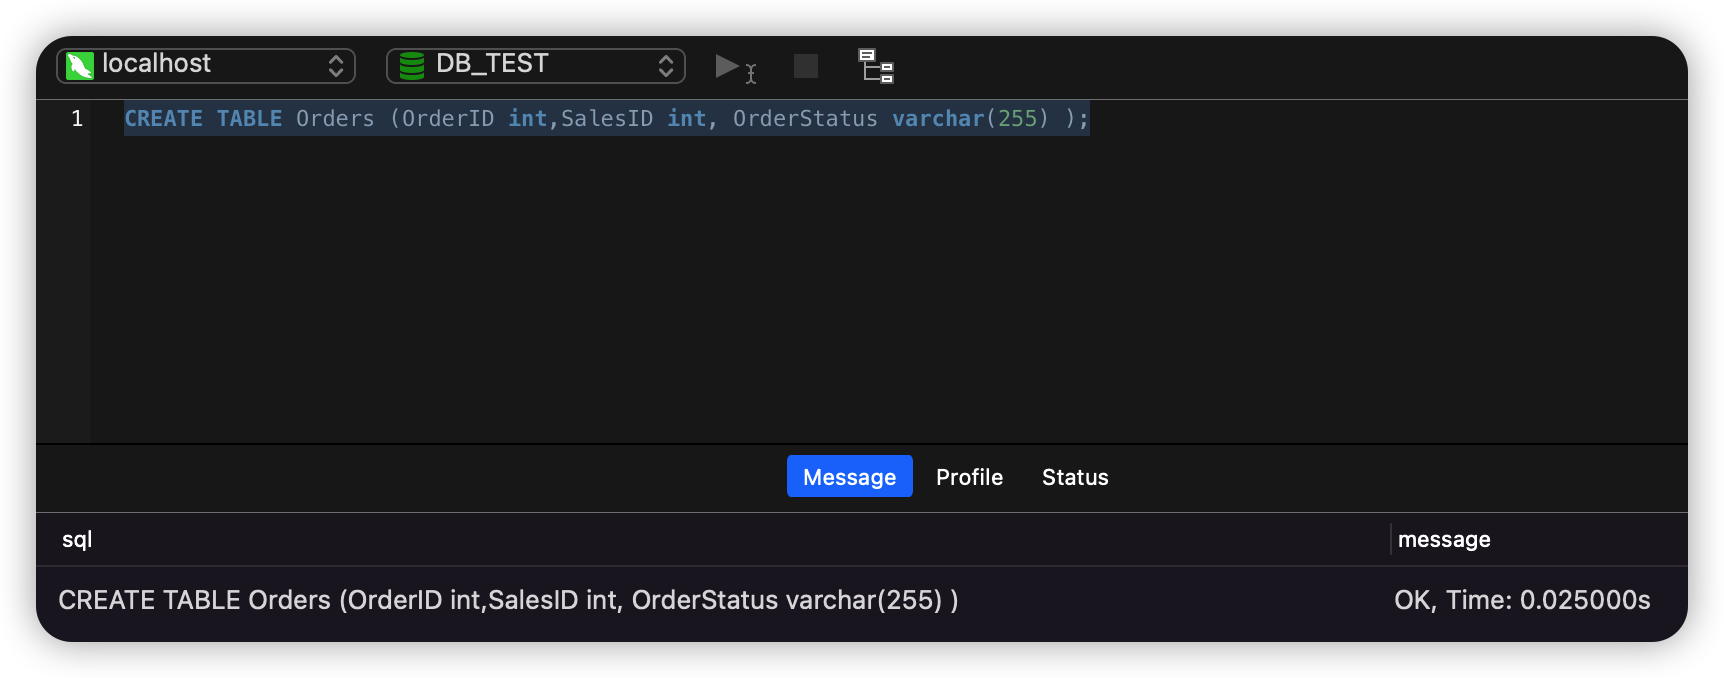
Task: Open the DB_TEST database dropdown
Action: tap(536, 66)
